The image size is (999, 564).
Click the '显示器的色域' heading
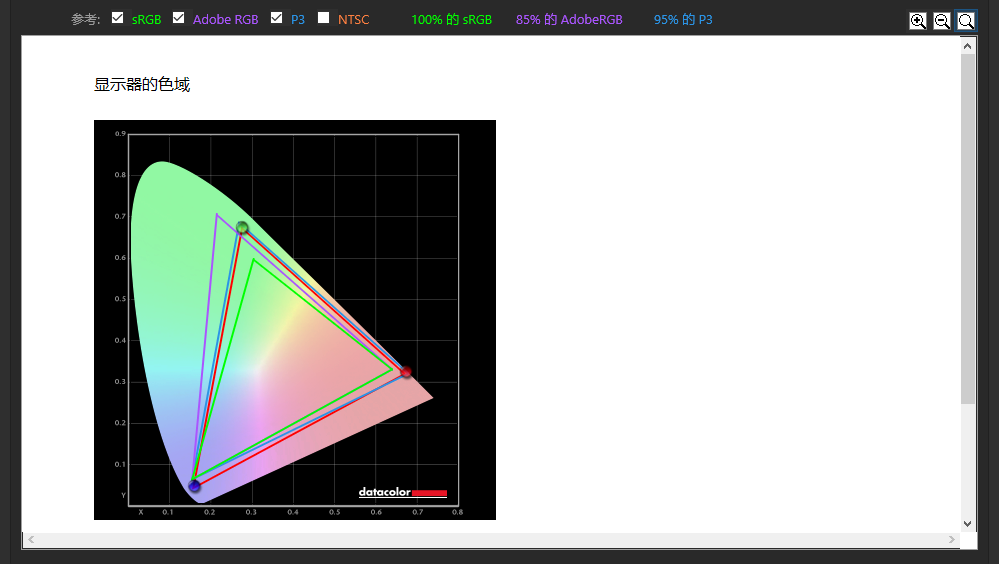click(x=142, y=85)
